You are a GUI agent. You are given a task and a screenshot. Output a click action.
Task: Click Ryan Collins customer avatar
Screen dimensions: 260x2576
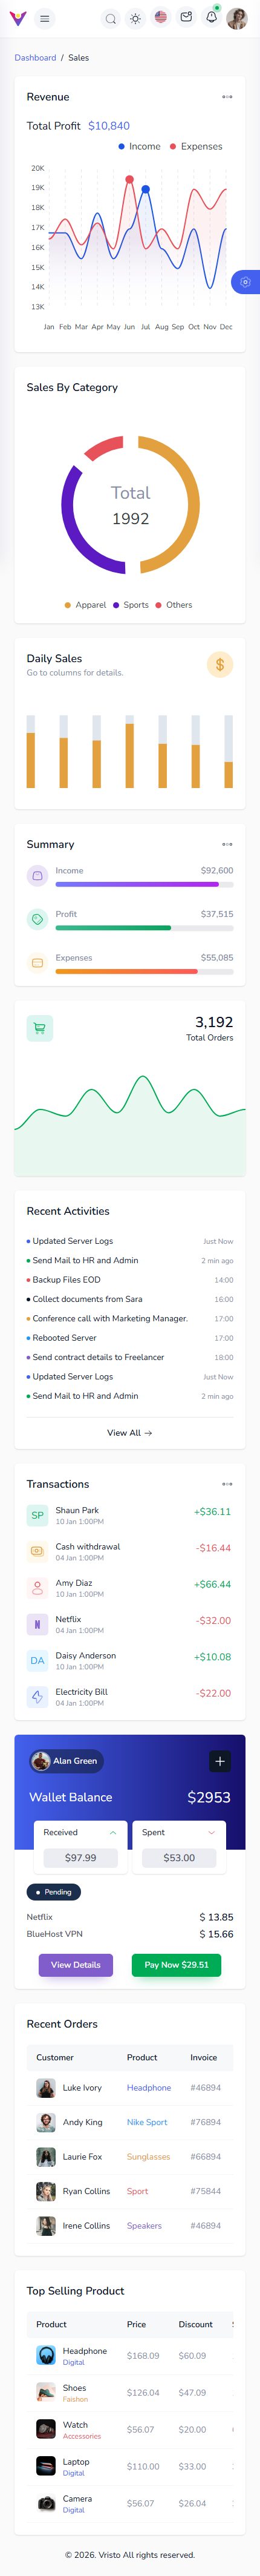[46, 2192]
